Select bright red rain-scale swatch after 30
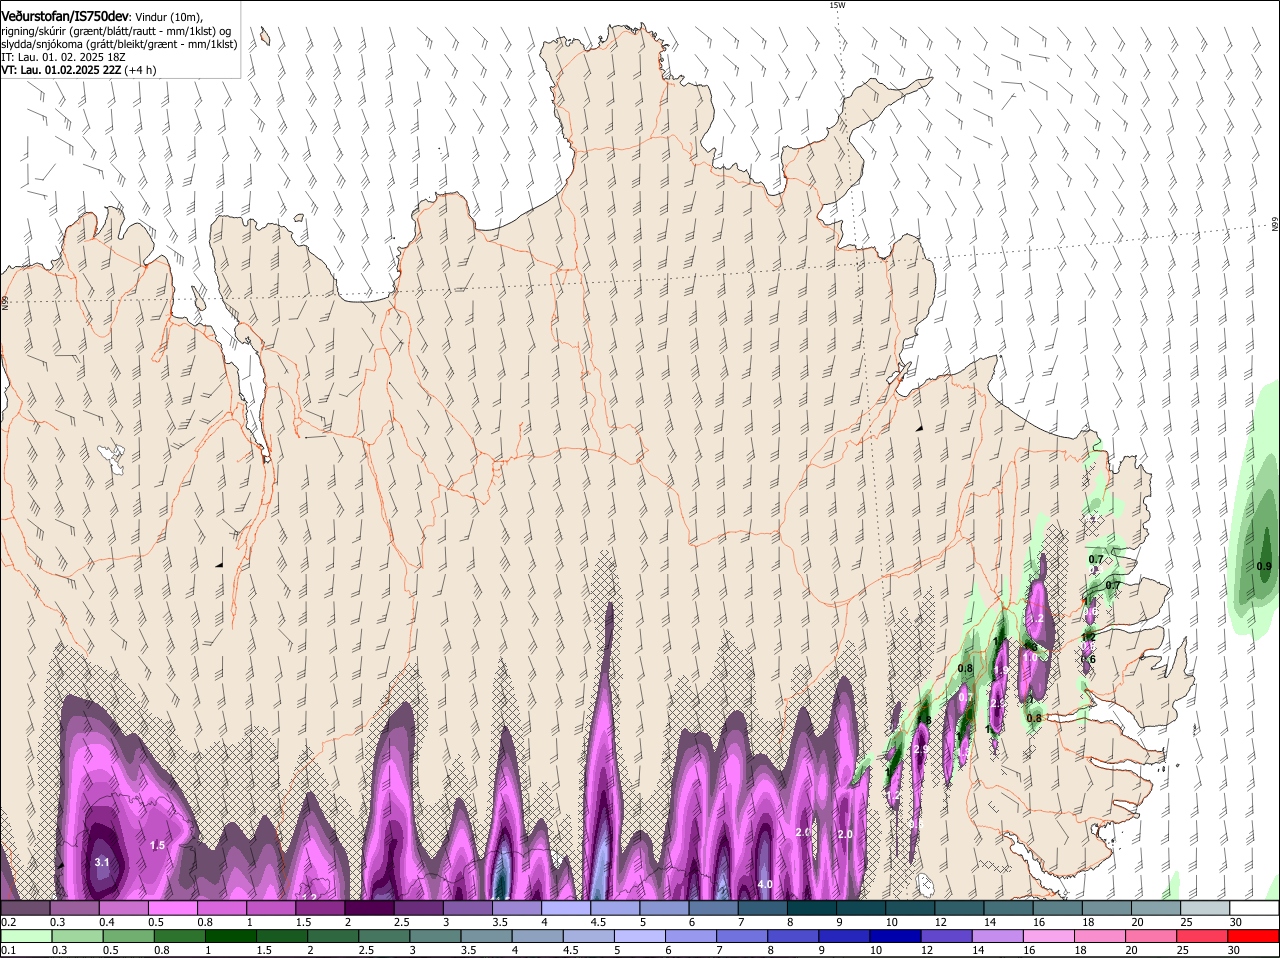The width and height of the screenshot is (1280, 958). click(x=1254, y=936)
